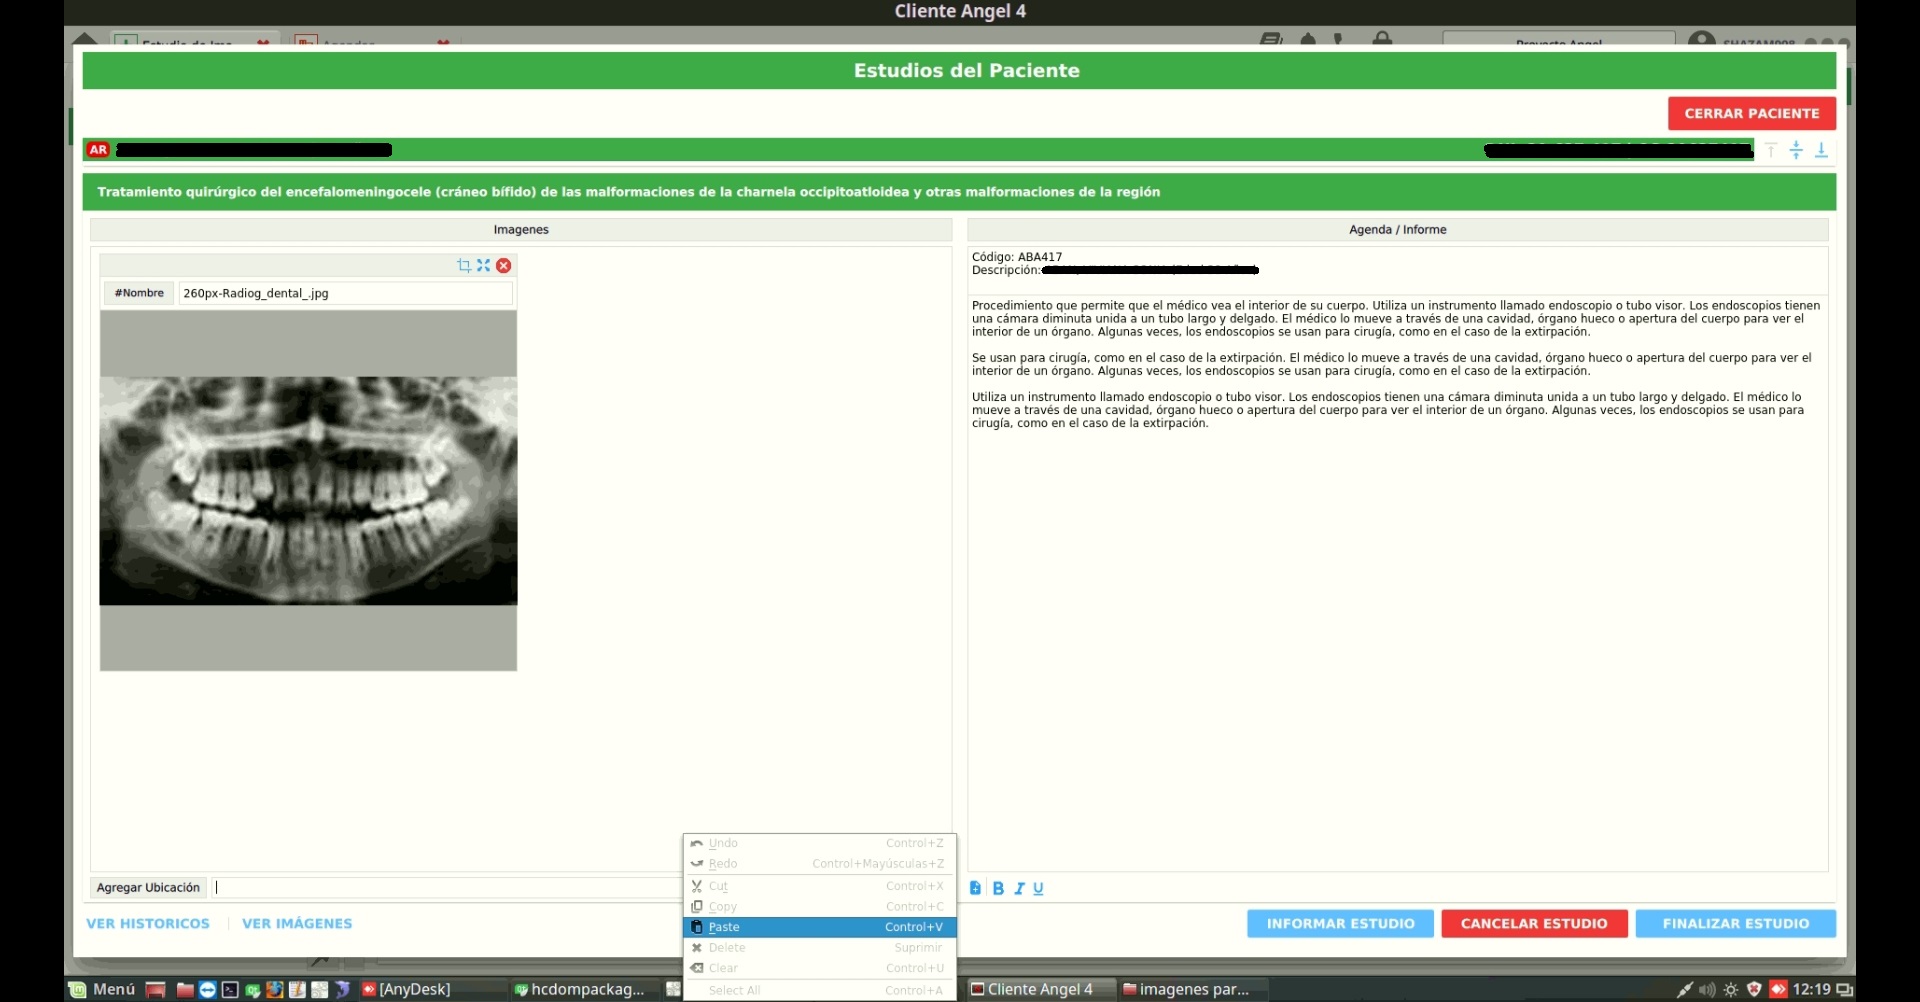Click CANCELAR ESTUDIO button
This screenshot has width=1920, height=1002.
(x=1534, y=924)
